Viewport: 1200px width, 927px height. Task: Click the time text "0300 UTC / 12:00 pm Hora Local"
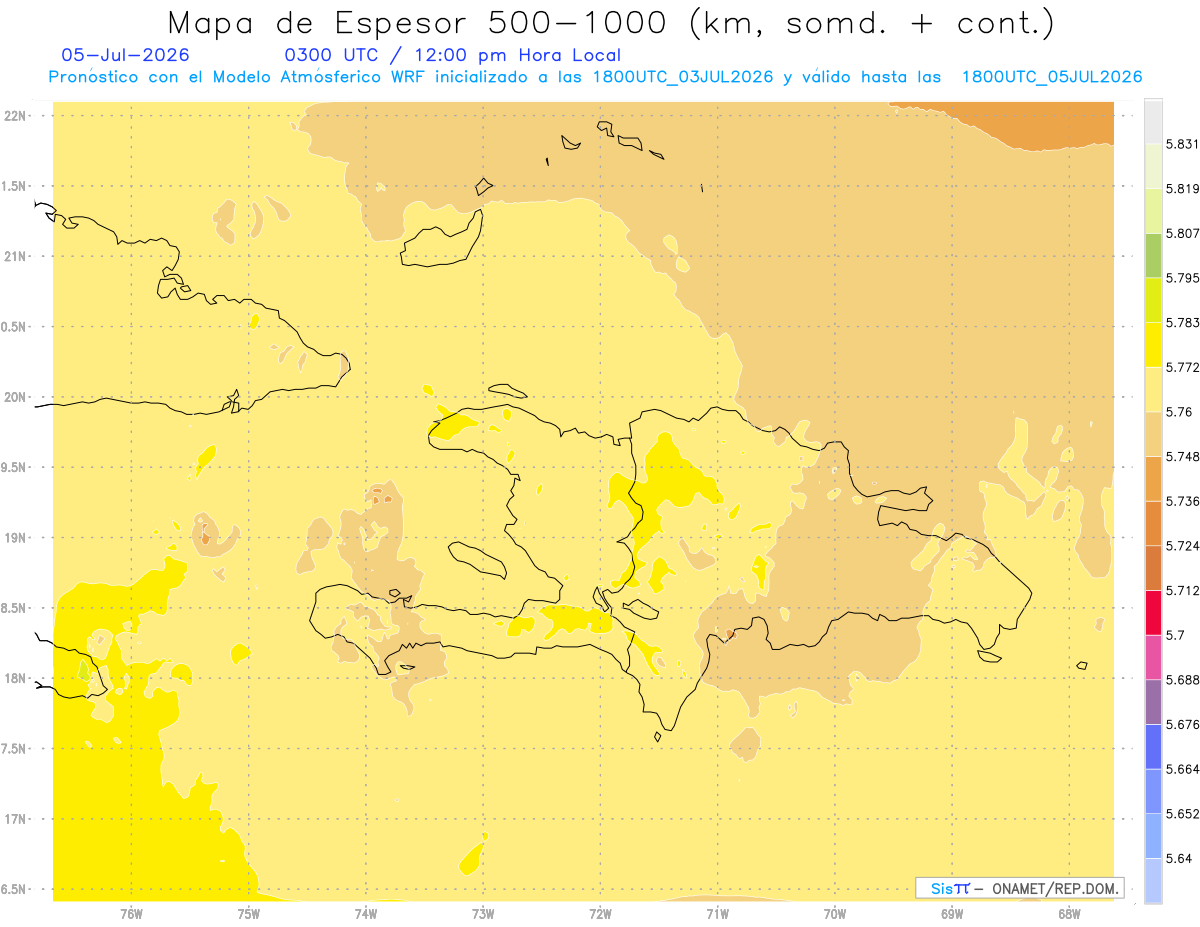(x=453, y=56)
